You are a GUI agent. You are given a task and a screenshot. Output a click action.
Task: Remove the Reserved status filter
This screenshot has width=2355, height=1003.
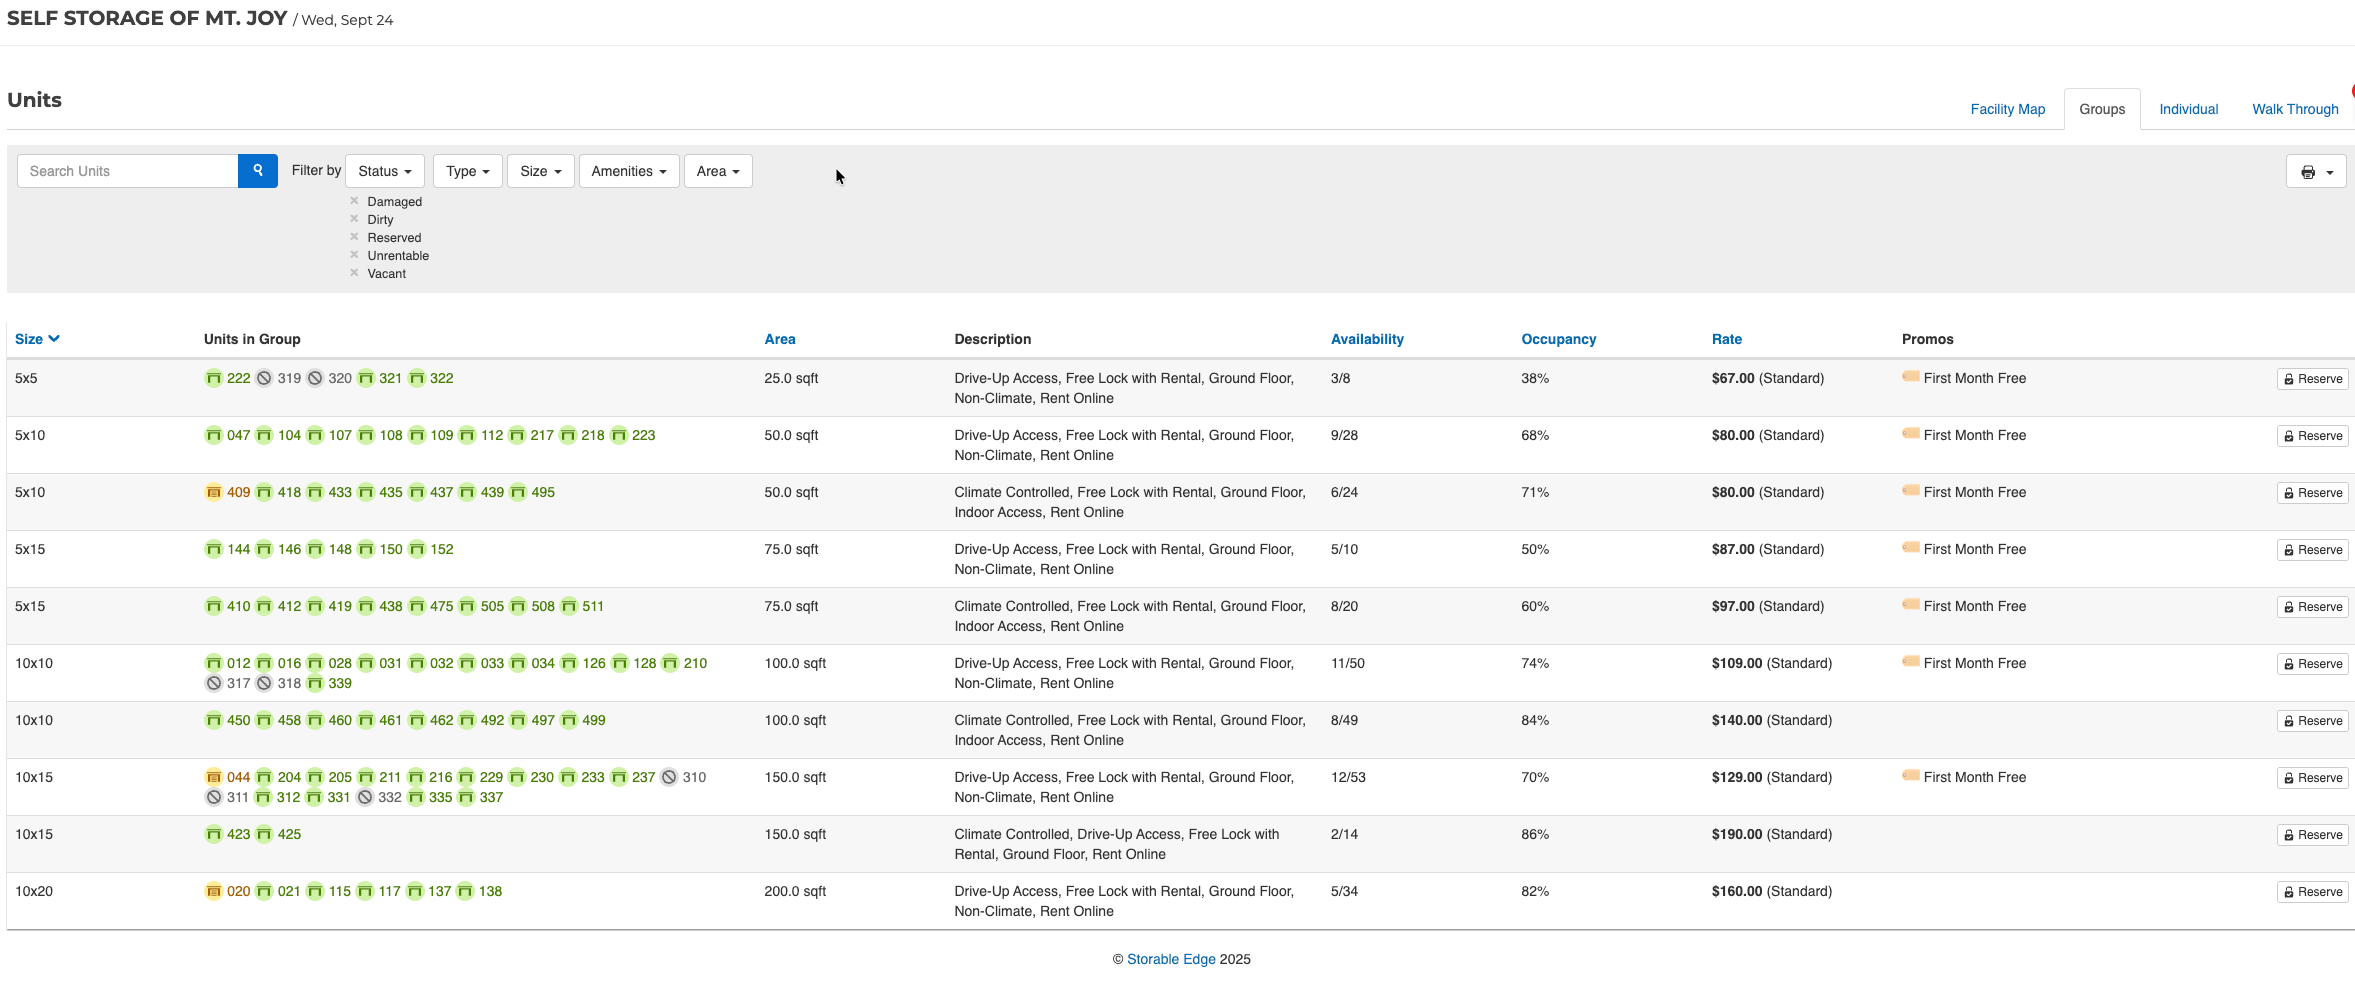(354, 237)
